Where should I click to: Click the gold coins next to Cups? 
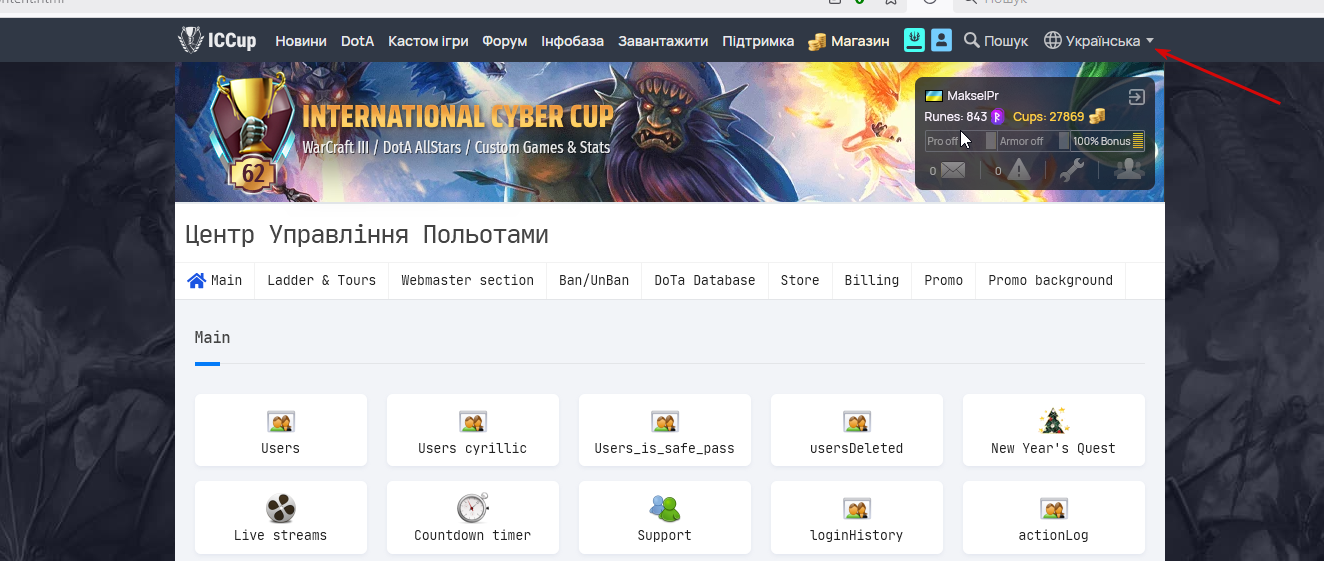click(1097, 117)
